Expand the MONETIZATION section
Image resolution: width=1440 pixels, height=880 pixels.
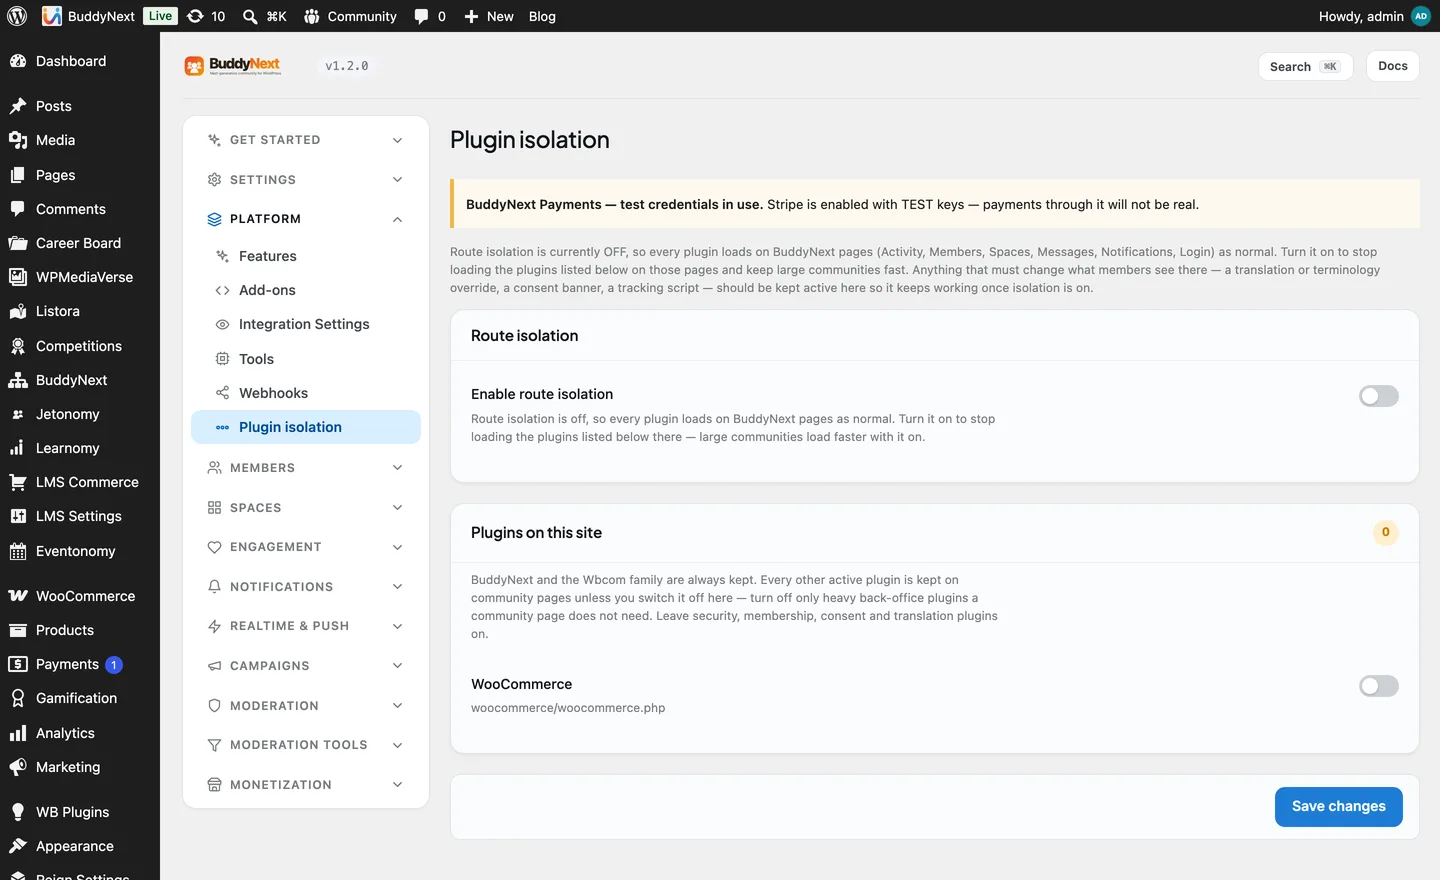click(x=306, y=785)
